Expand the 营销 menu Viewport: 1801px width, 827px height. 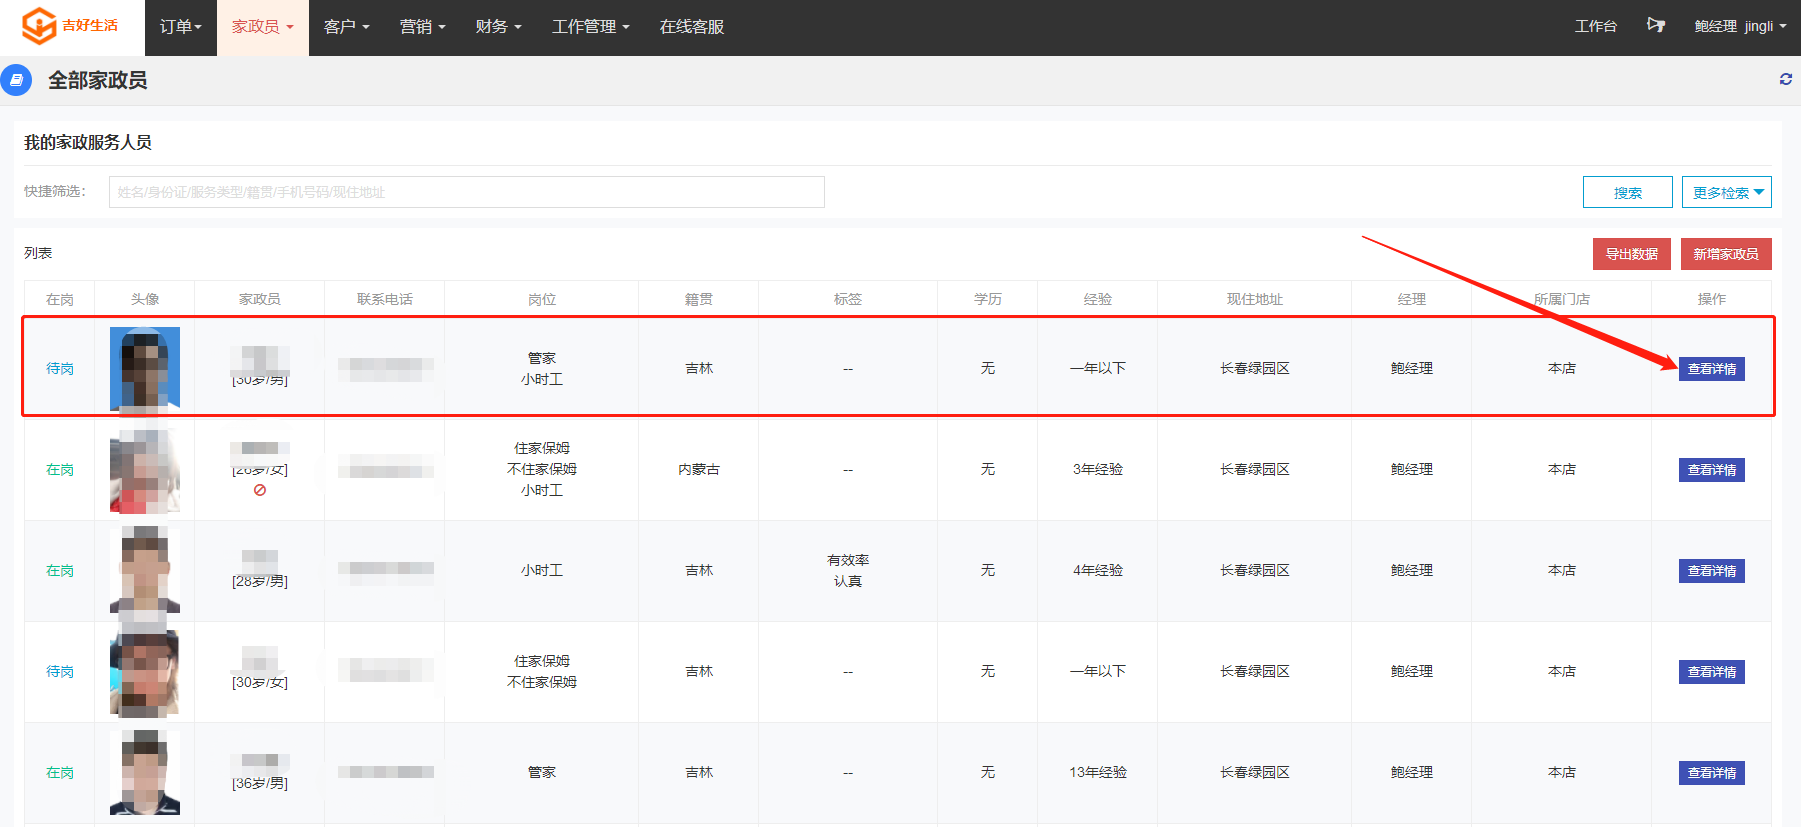[x=423, y=27]
